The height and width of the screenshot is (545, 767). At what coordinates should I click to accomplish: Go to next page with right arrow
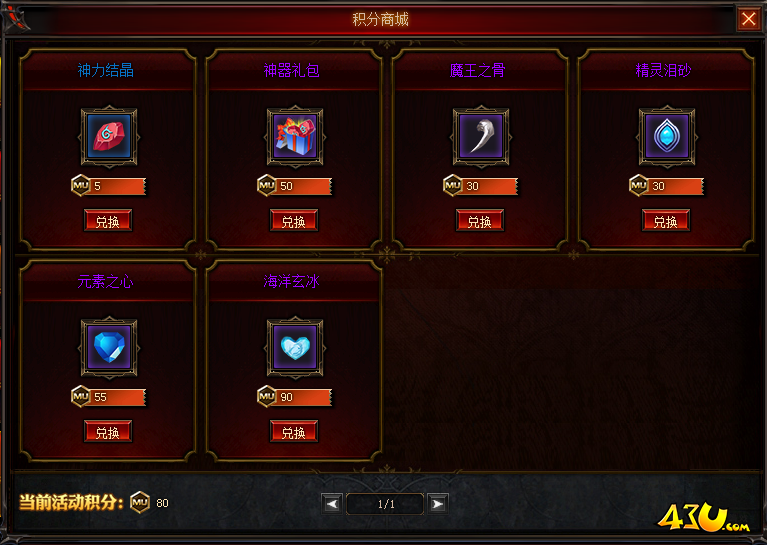[438, 503]
